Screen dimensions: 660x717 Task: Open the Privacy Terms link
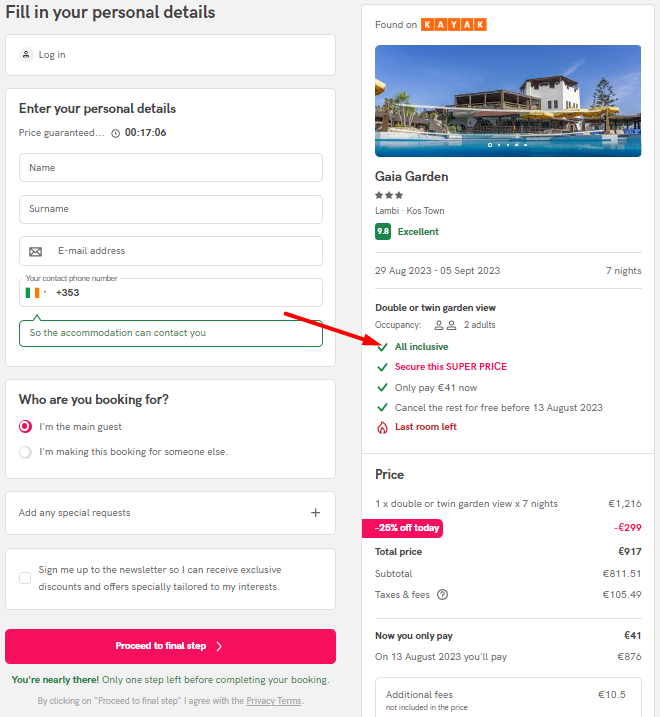point(274,701)
